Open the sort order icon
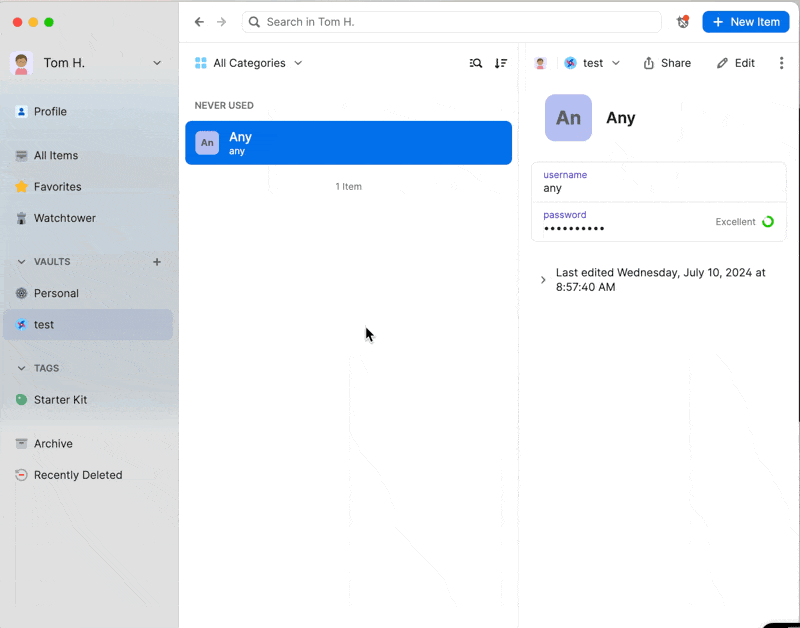 (501, 63)
